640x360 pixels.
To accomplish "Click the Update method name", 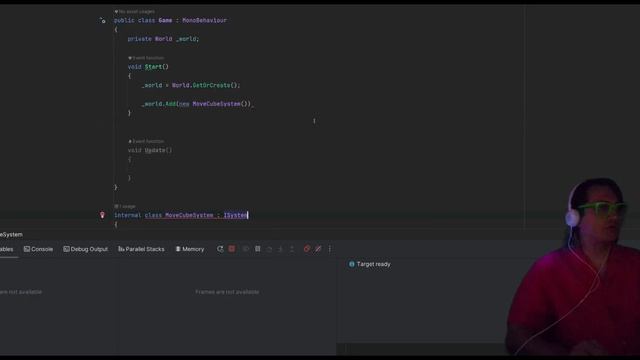I will point(155,150).
